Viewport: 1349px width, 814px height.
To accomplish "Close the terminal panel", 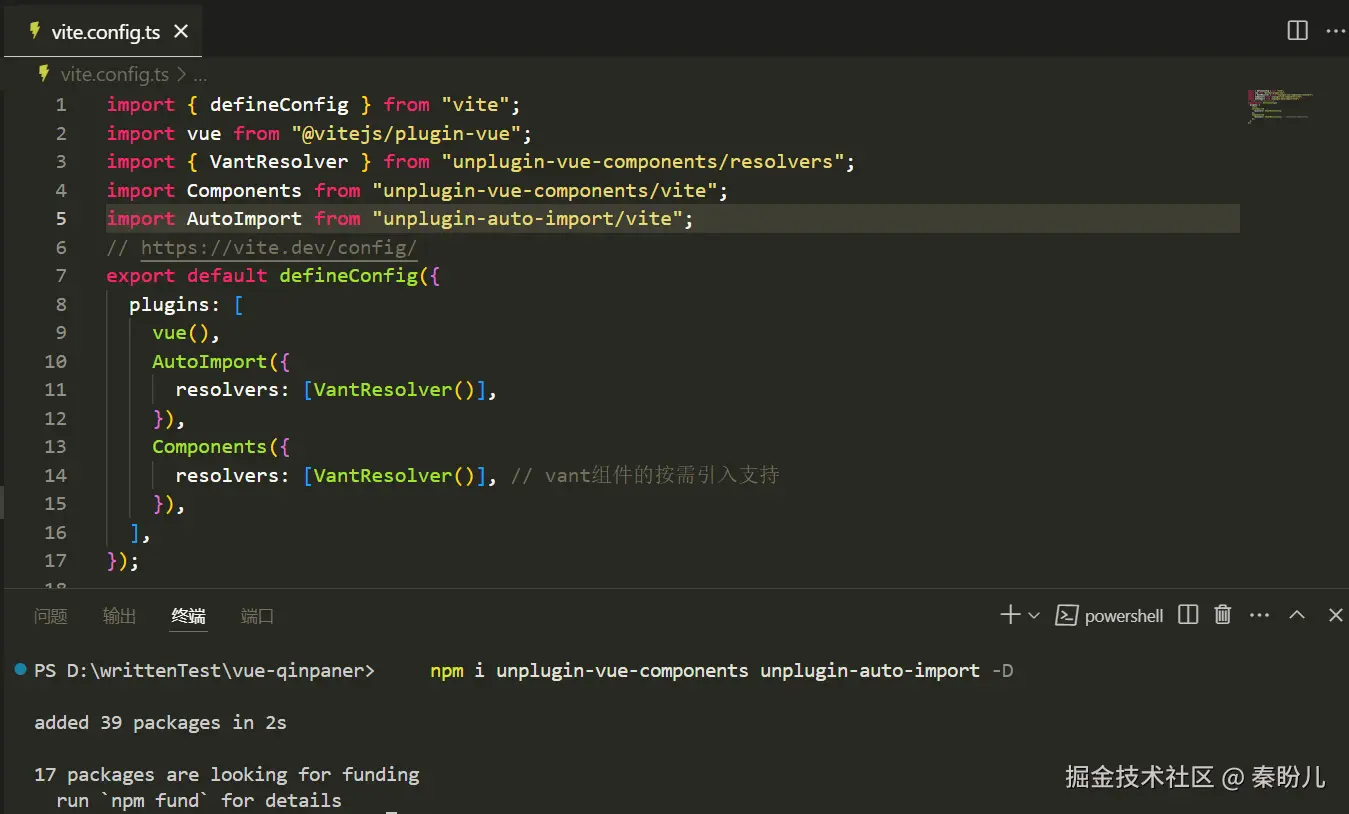I will pos(1335,615).
